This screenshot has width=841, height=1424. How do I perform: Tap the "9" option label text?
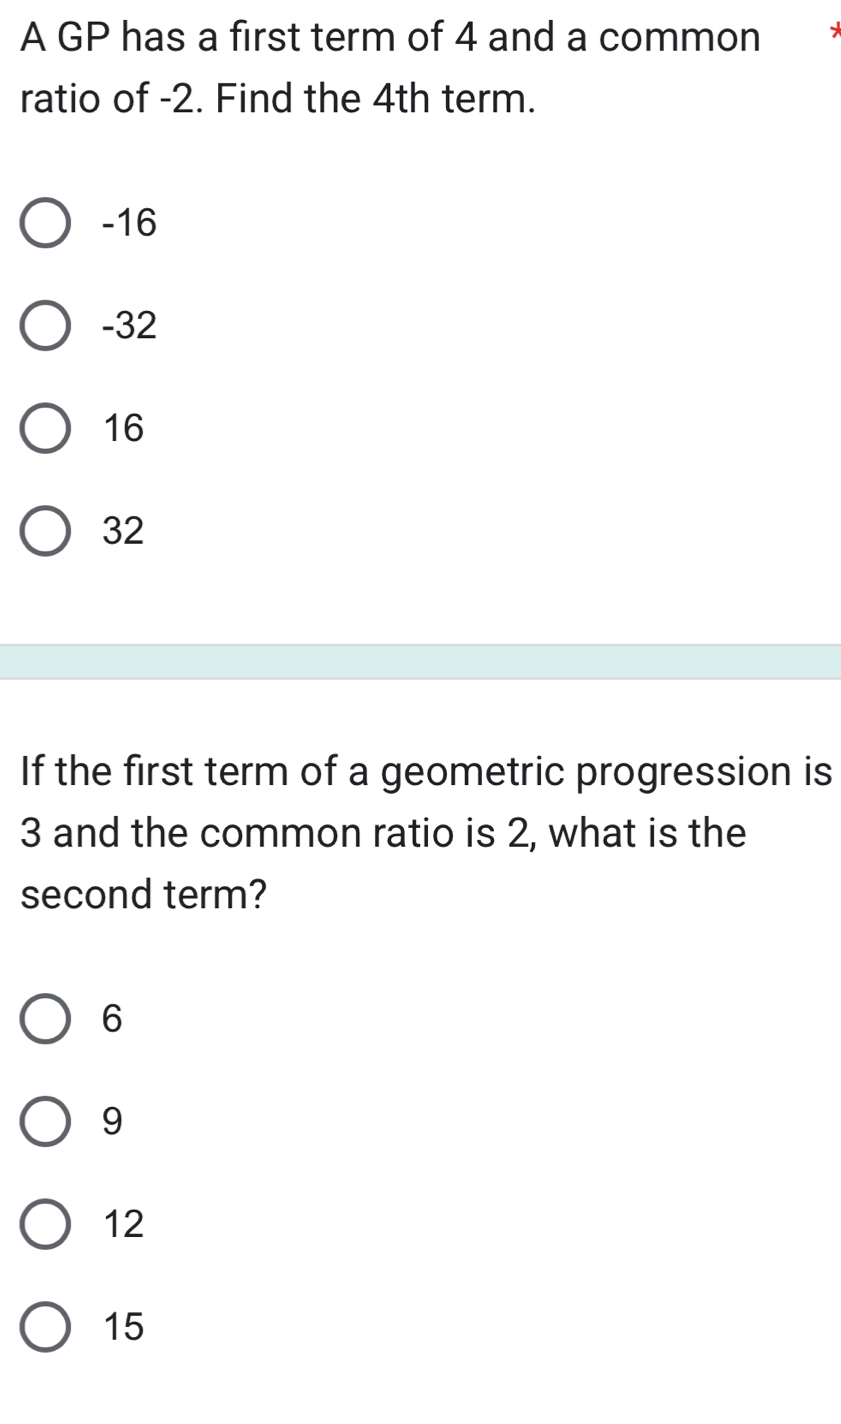(x=113, y=1122)
